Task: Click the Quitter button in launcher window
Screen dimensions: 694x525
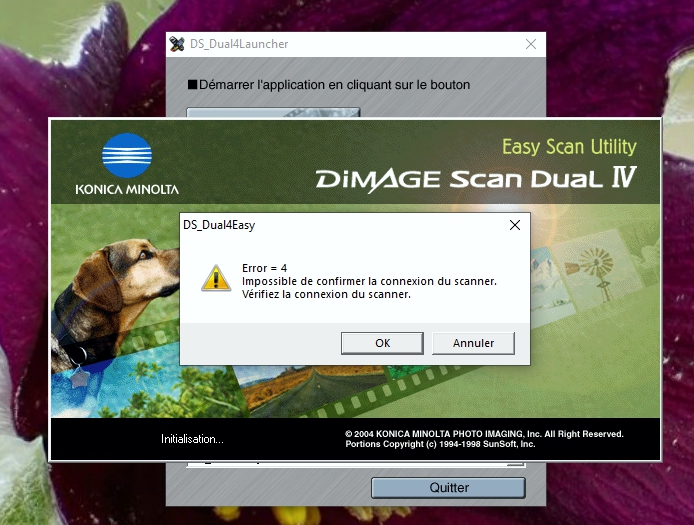Action: pos(448,487)
